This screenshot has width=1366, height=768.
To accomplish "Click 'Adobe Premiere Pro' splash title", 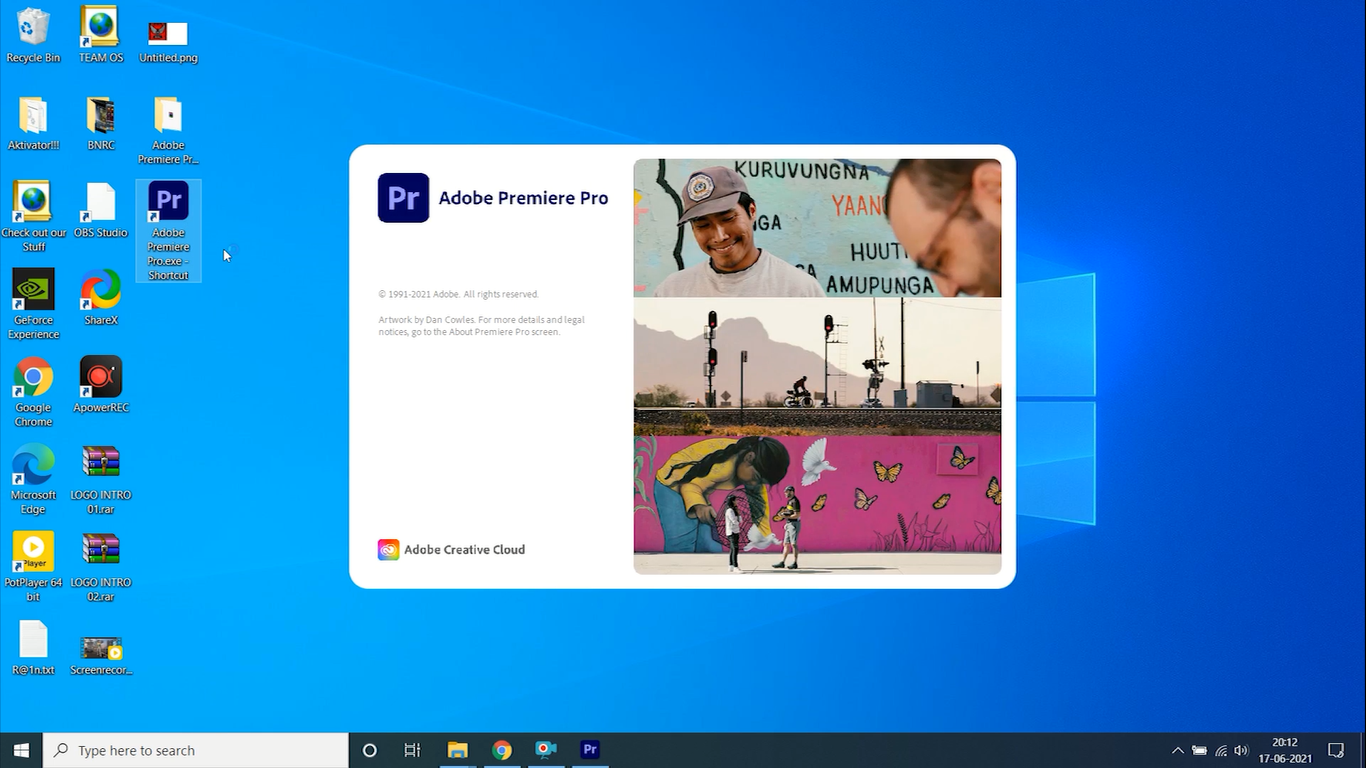I will 523,198.
